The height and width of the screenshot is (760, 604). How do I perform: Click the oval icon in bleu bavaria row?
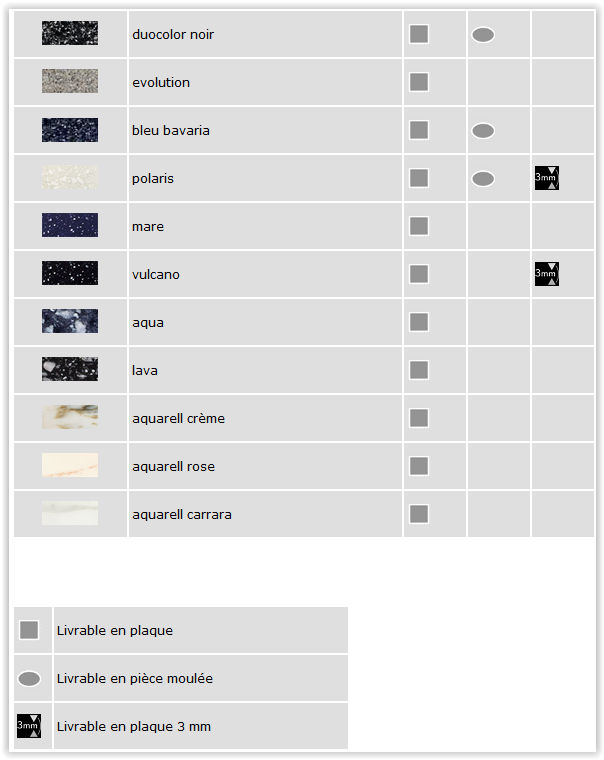click(x=483, y=130)
